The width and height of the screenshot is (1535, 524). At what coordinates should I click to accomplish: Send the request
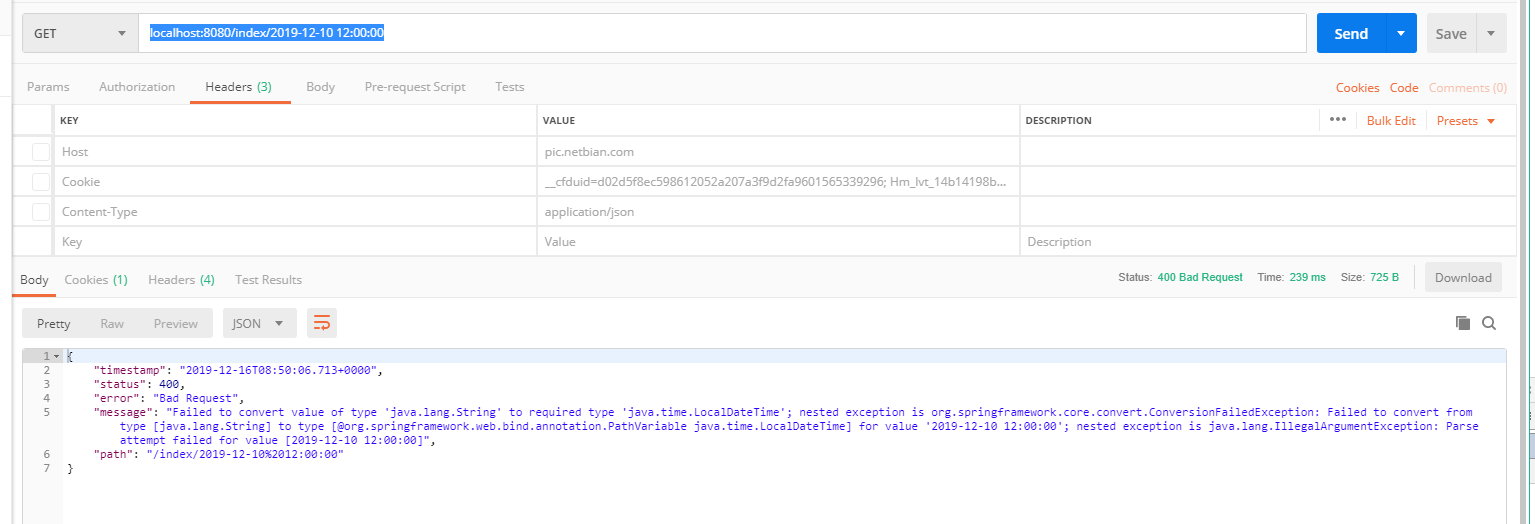(x=1350, y=33)
